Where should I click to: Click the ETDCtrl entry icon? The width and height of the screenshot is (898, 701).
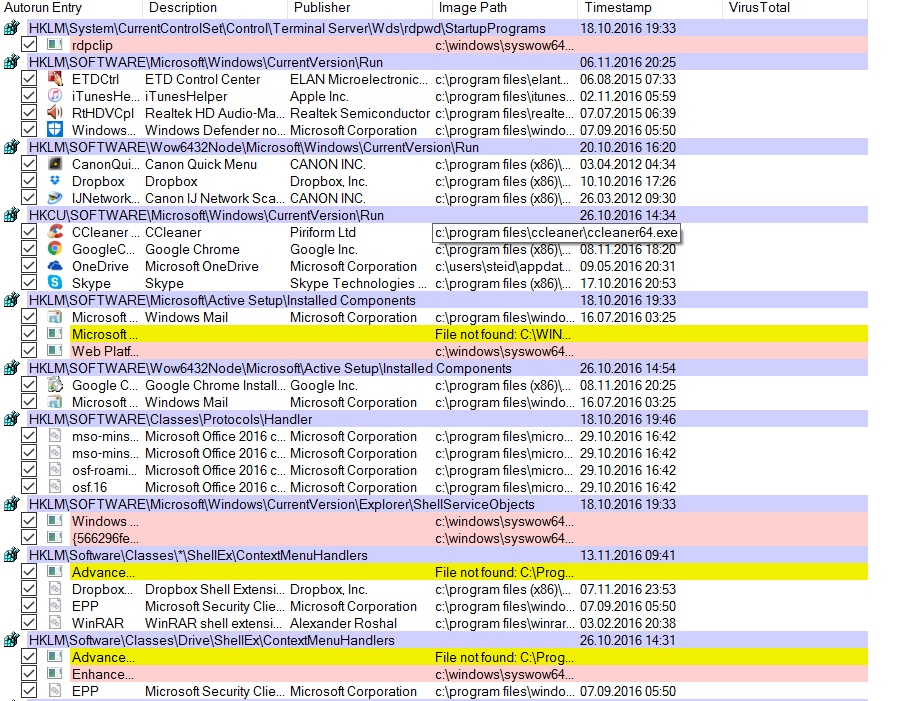(55, 79)
